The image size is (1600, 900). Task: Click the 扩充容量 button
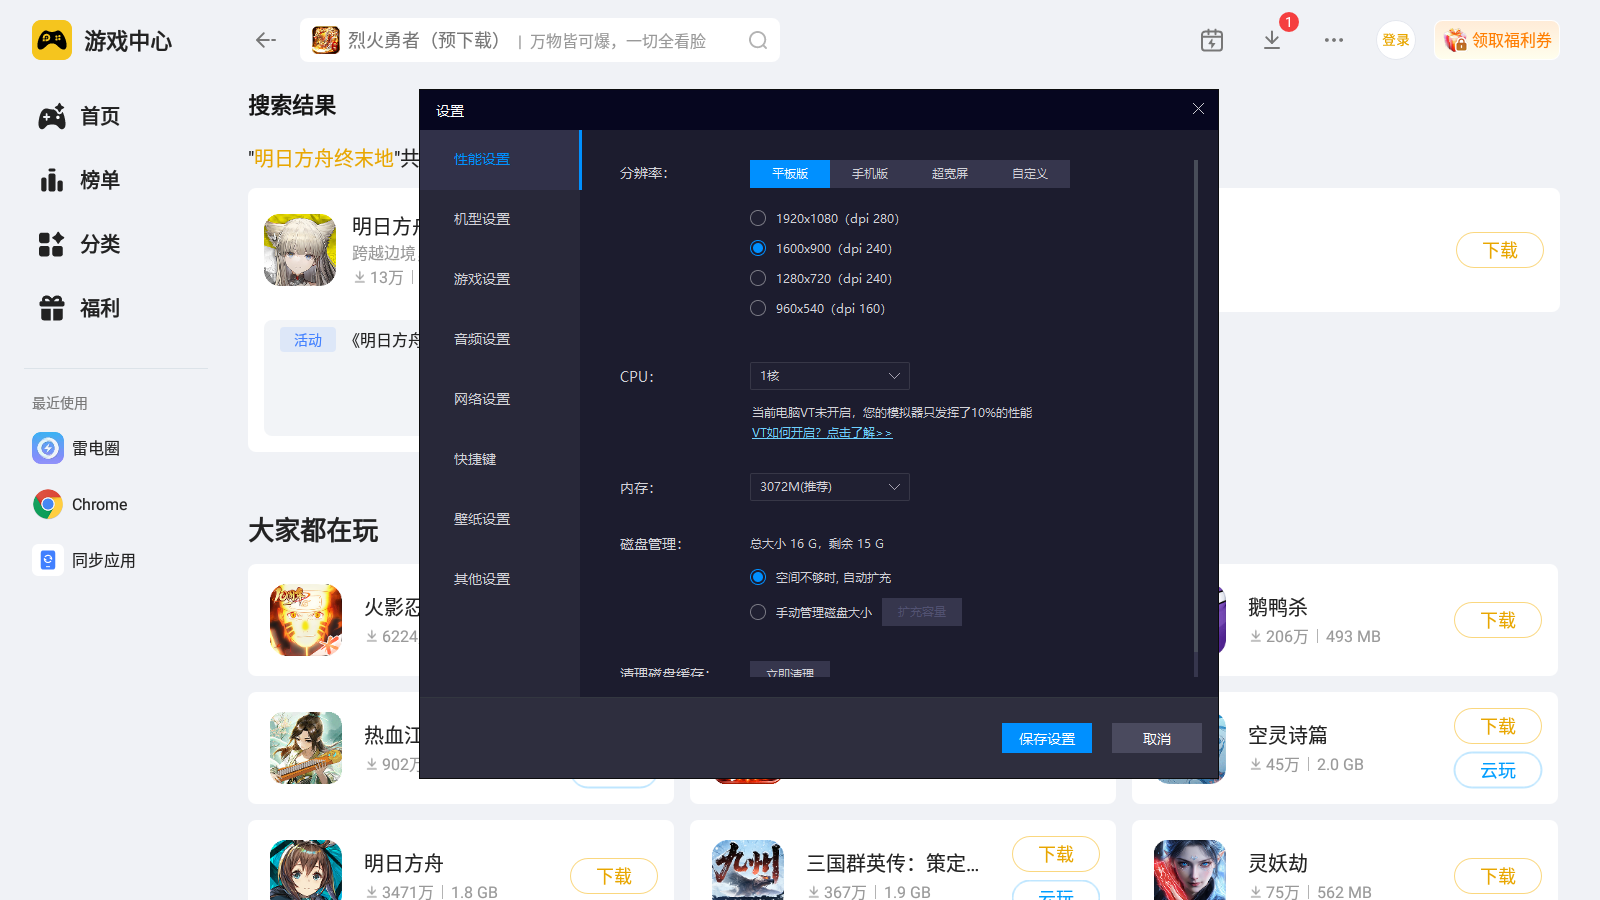point(922,612)
